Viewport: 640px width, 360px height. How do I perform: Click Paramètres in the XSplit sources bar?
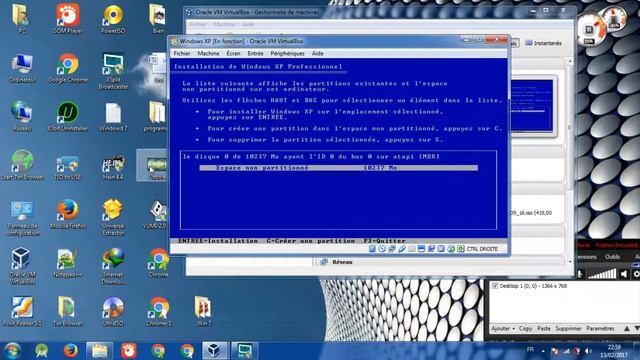coord(600,329)
